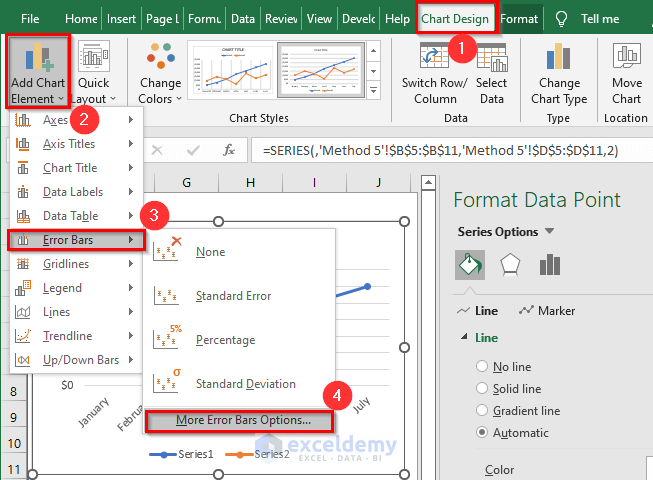Choose Standard Error error bars option
This screenshot has width=653, height=480.
click(239, 296)
